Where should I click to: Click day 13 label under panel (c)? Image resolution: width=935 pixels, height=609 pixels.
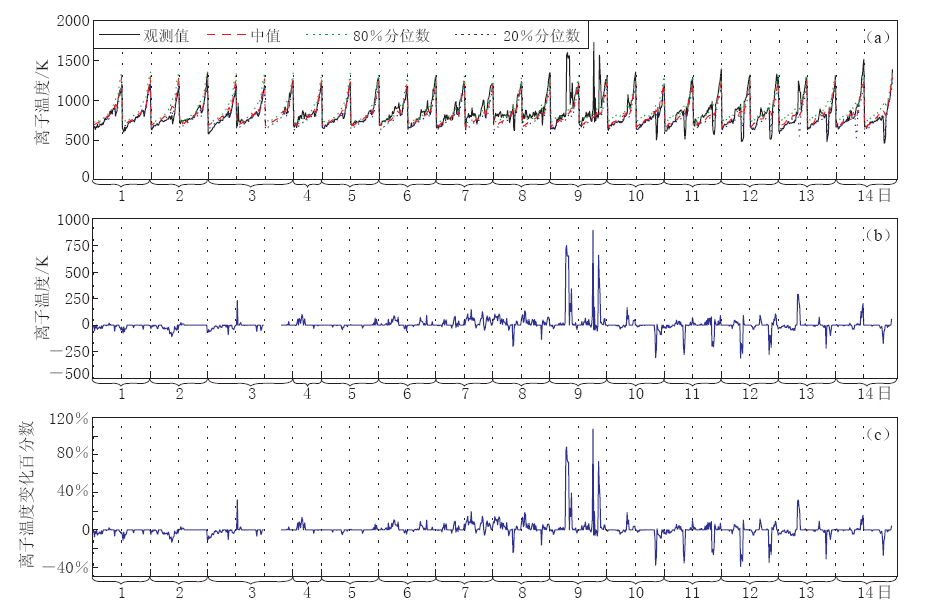point(806,592)
